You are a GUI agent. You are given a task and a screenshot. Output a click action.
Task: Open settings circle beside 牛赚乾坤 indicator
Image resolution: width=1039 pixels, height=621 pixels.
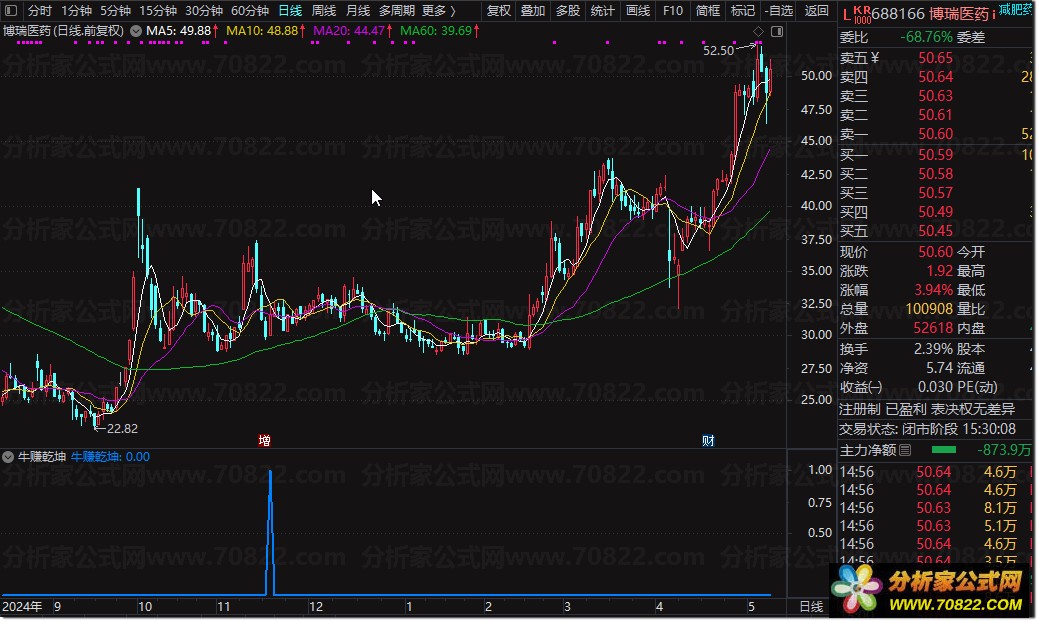8,457
